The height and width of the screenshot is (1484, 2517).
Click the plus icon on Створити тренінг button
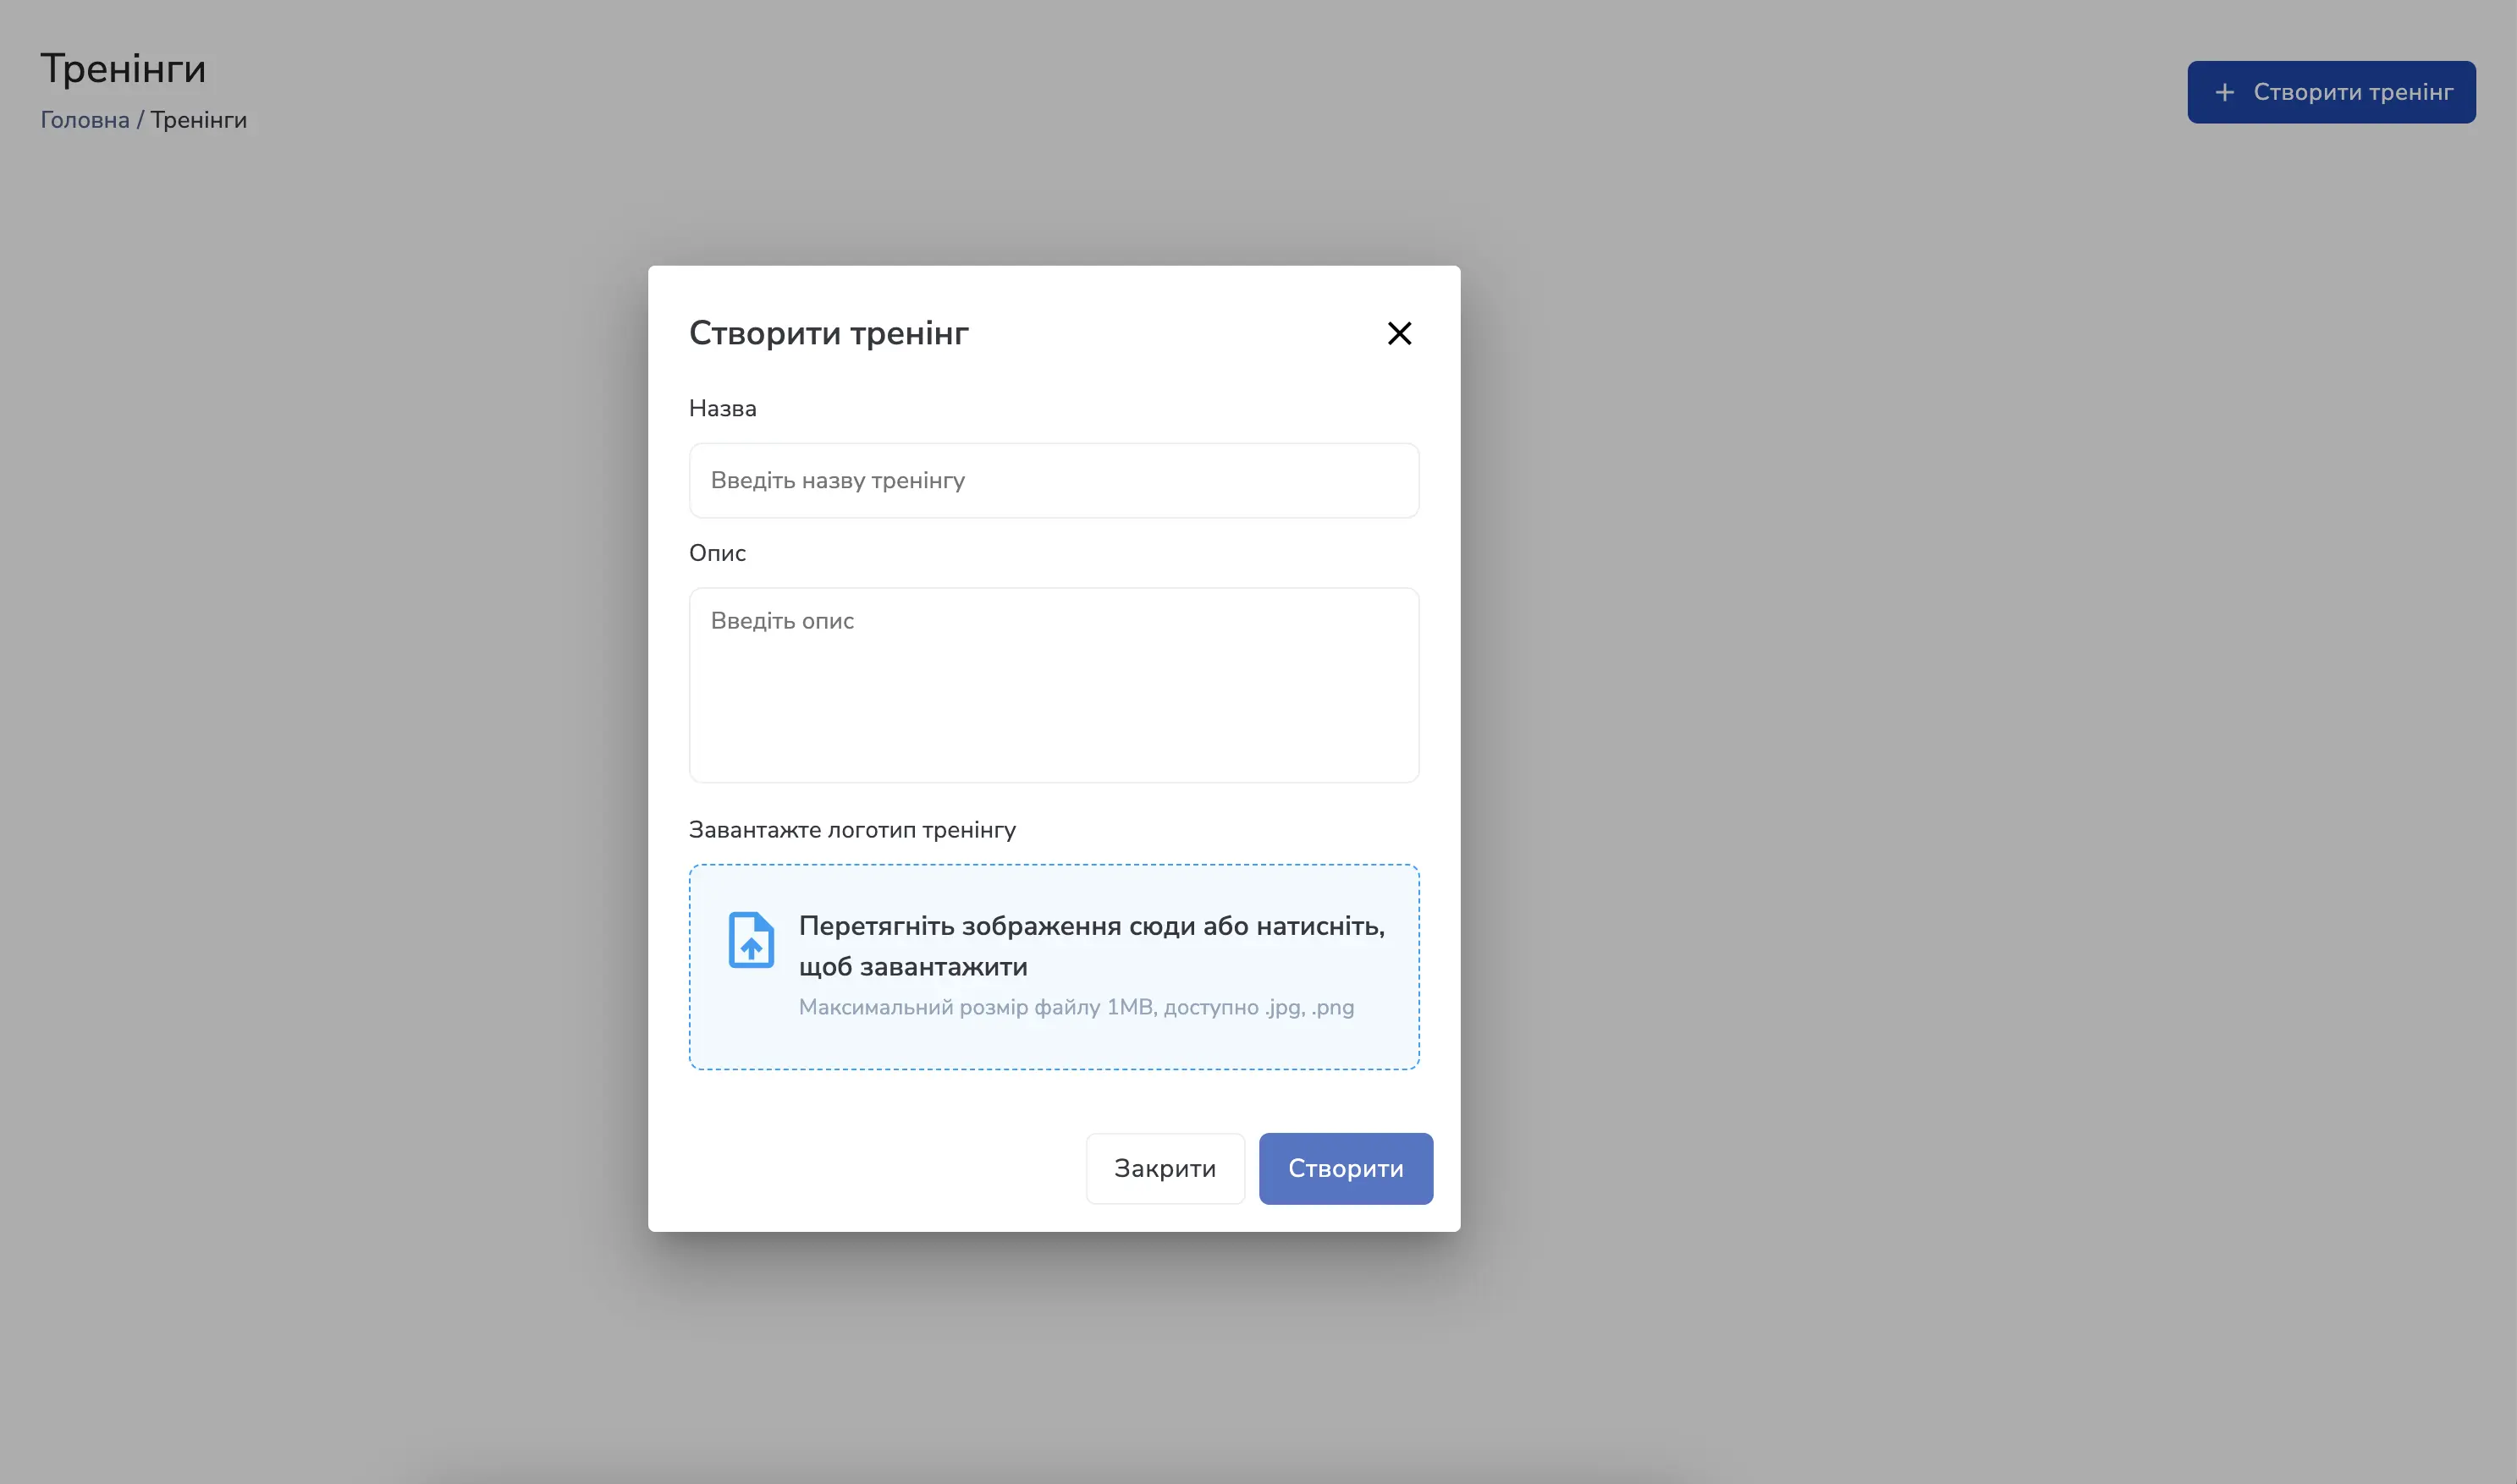2224,91
